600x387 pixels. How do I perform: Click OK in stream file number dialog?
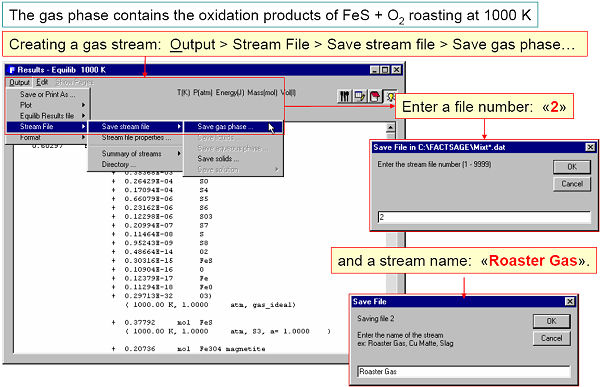pos(572,167)
